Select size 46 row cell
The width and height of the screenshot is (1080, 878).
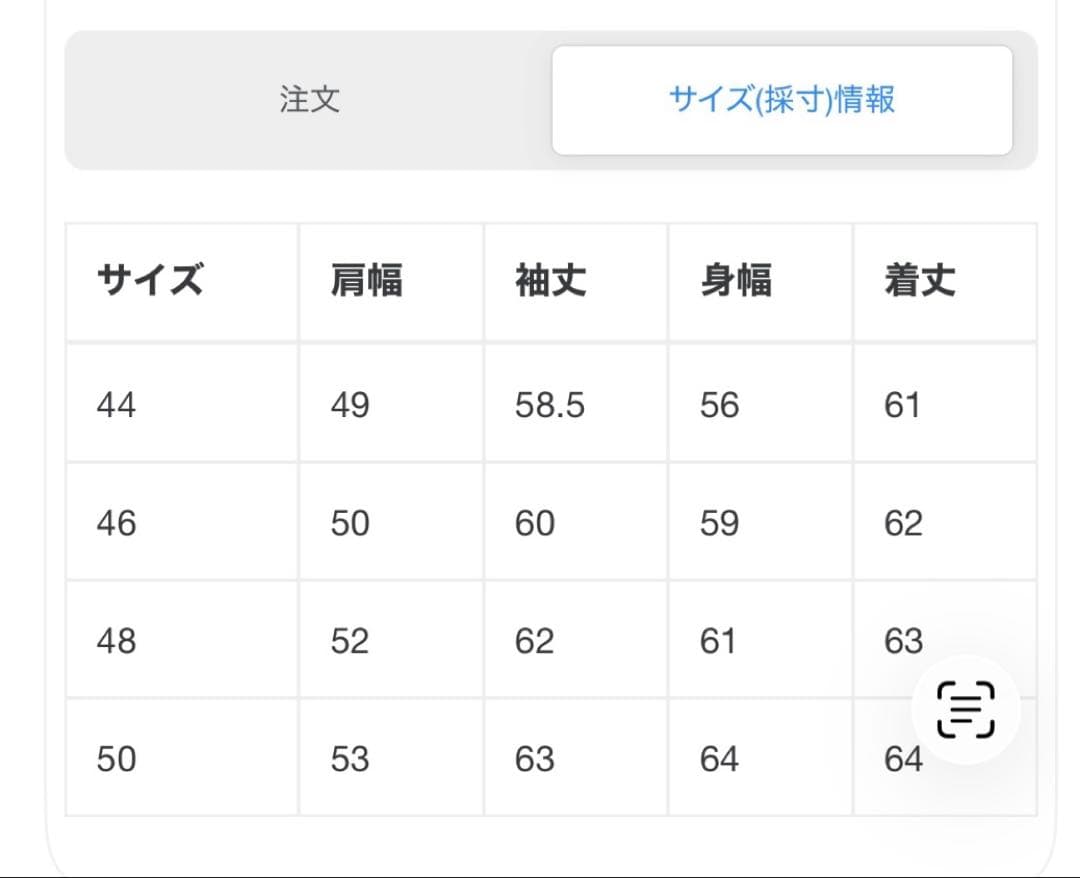point(117,523)
